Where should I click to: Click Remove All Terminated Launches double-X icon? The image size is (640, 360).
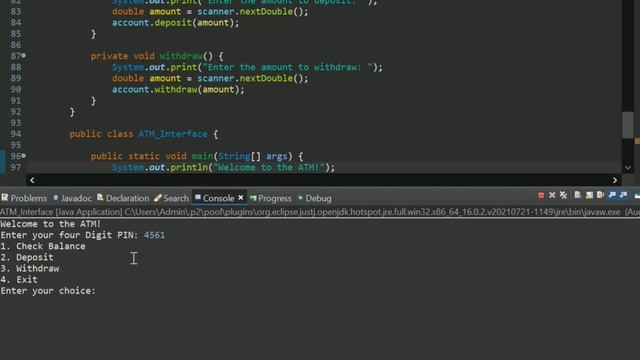tap(564, 196)
